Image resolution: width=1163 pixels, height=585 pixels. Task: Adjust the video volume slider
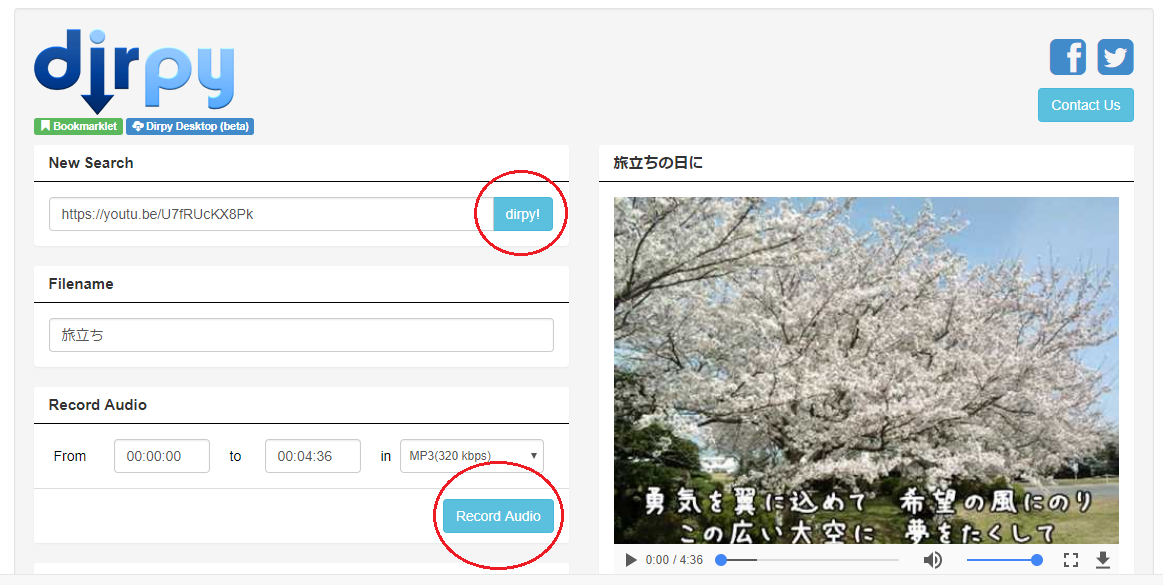point(1004,560)
